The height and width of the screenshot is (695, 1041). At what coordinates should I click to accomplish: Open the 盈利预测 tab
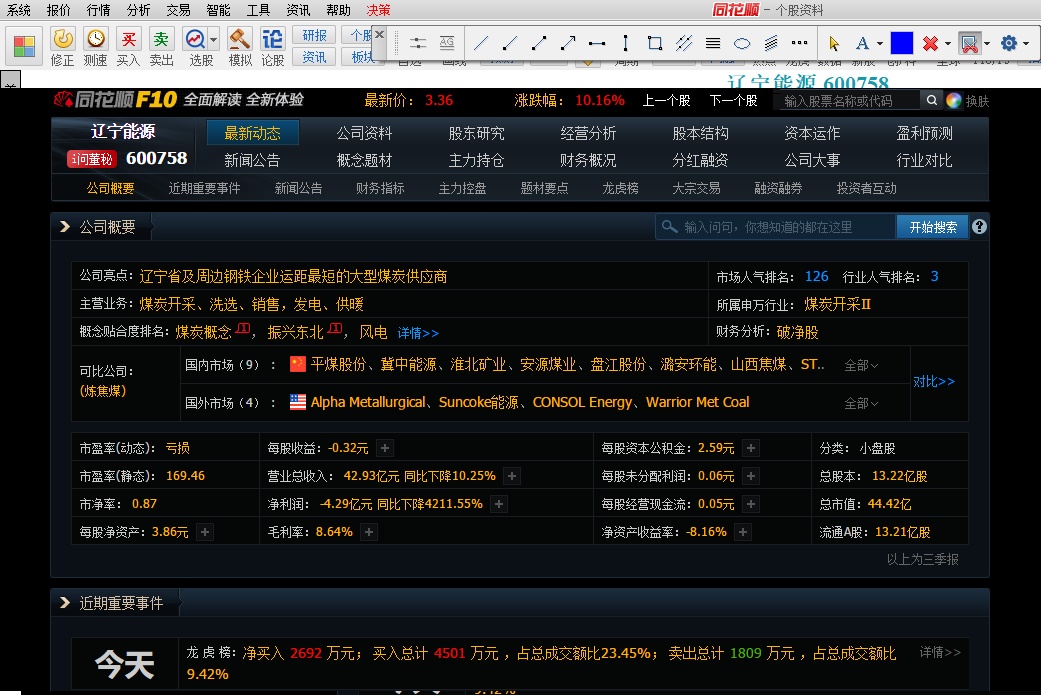[924, 133]
